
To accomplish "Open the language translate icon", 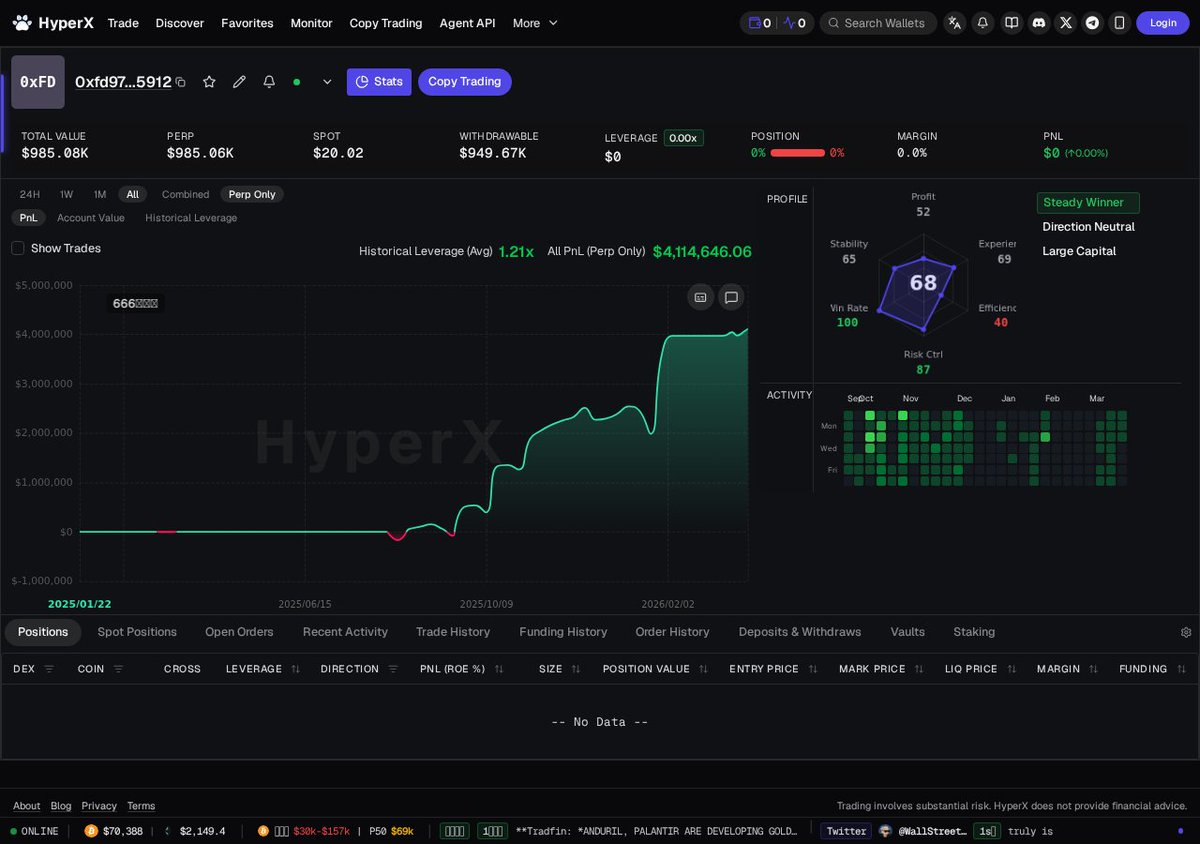I will click(955, 23).
